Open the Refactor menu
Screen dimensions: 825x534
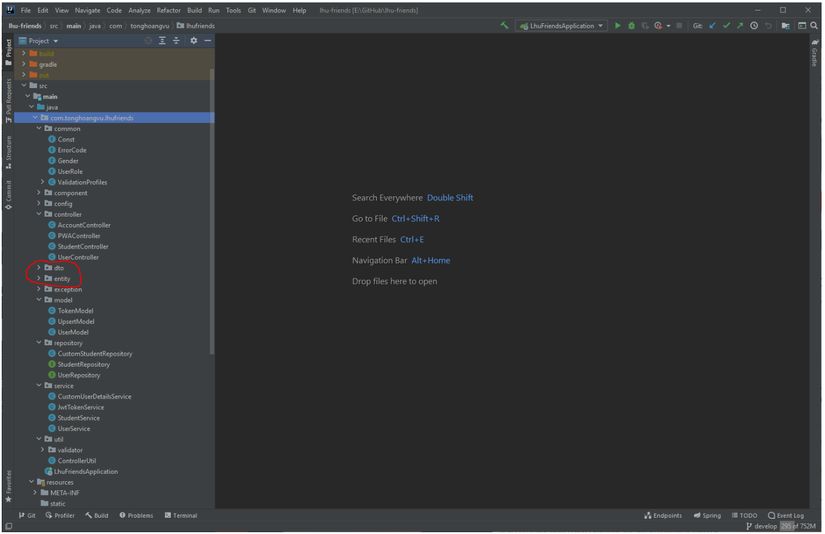[x=168, y=10]
